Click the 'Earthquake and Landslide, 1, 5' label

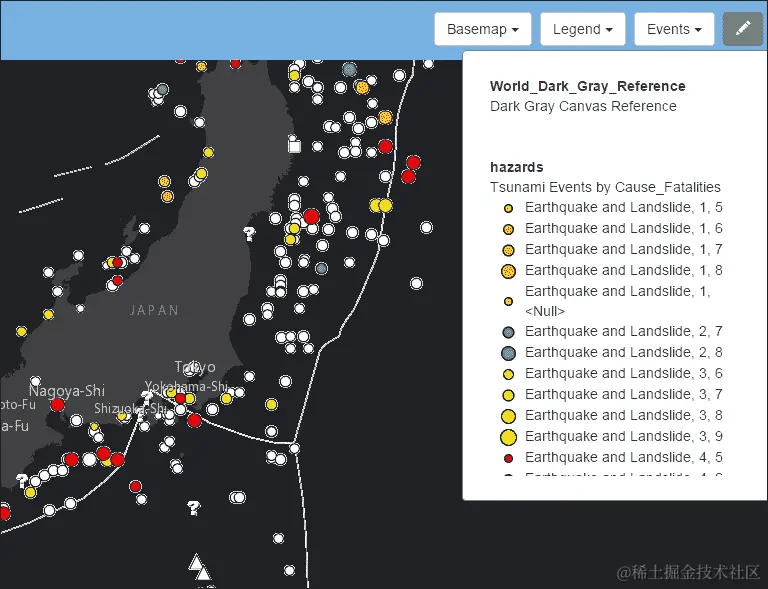coord(624,208)
